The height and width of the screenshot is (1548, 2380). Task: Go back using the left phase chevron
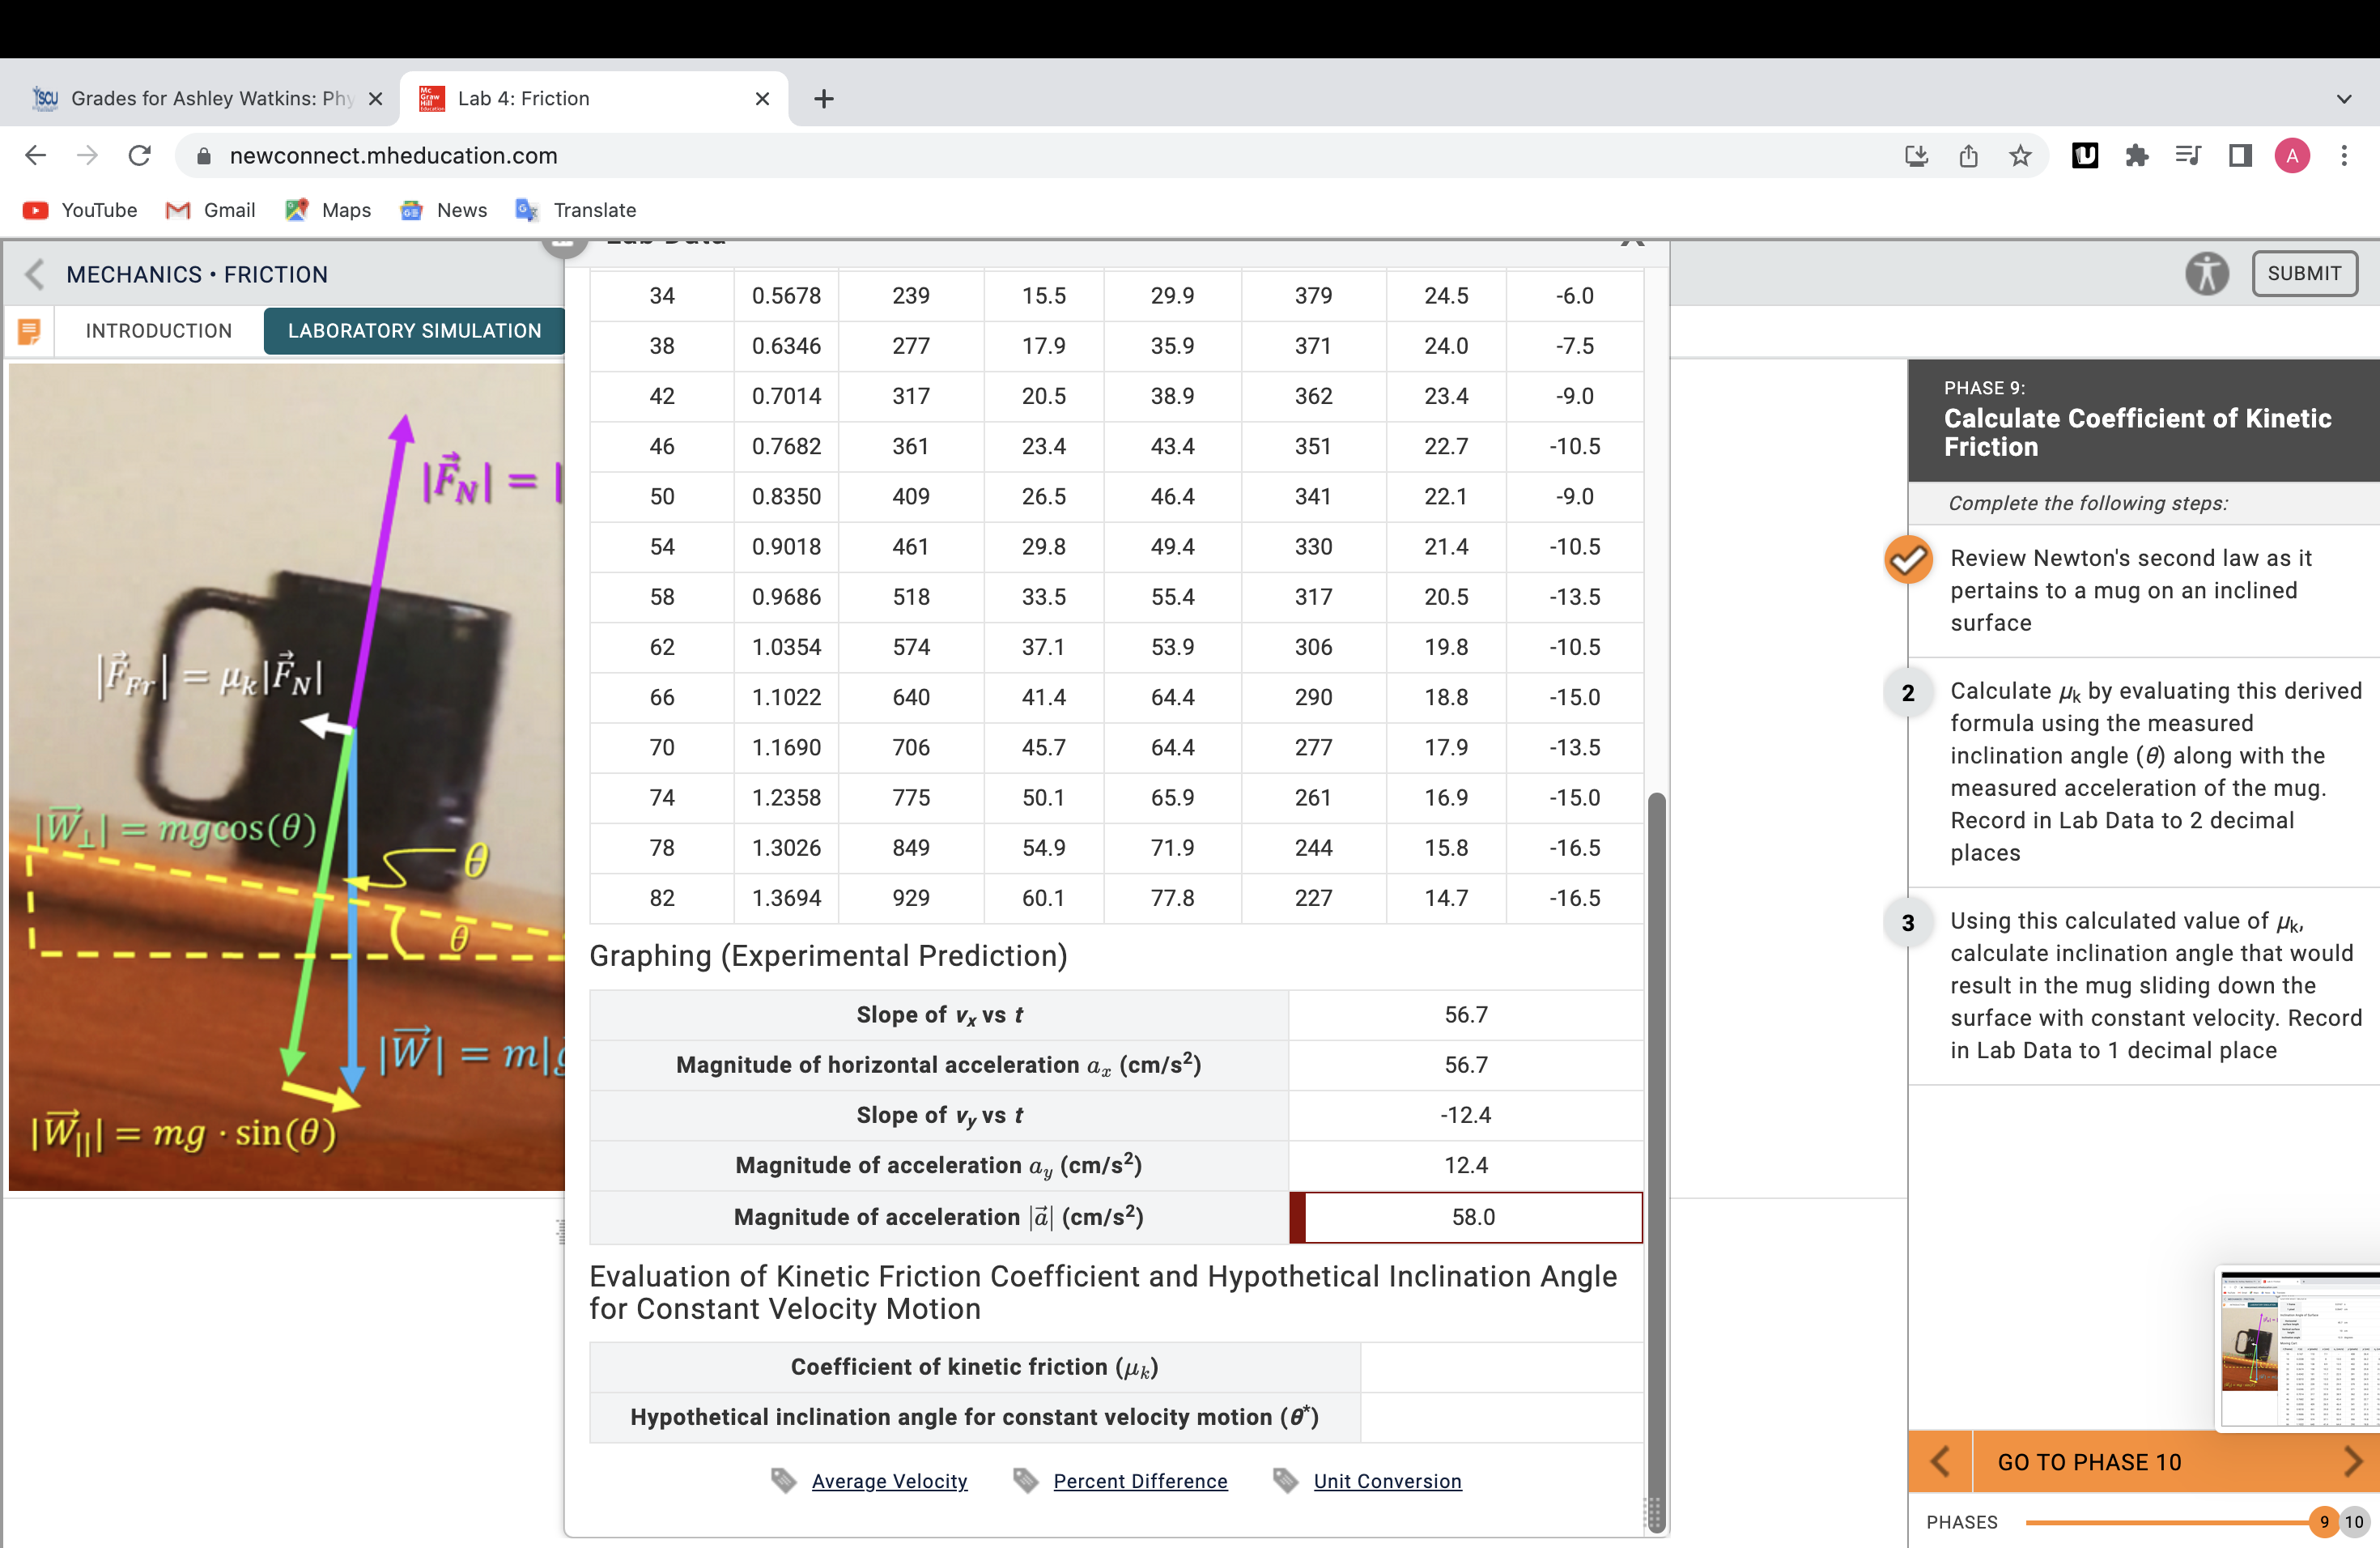click(1940, 1461)
